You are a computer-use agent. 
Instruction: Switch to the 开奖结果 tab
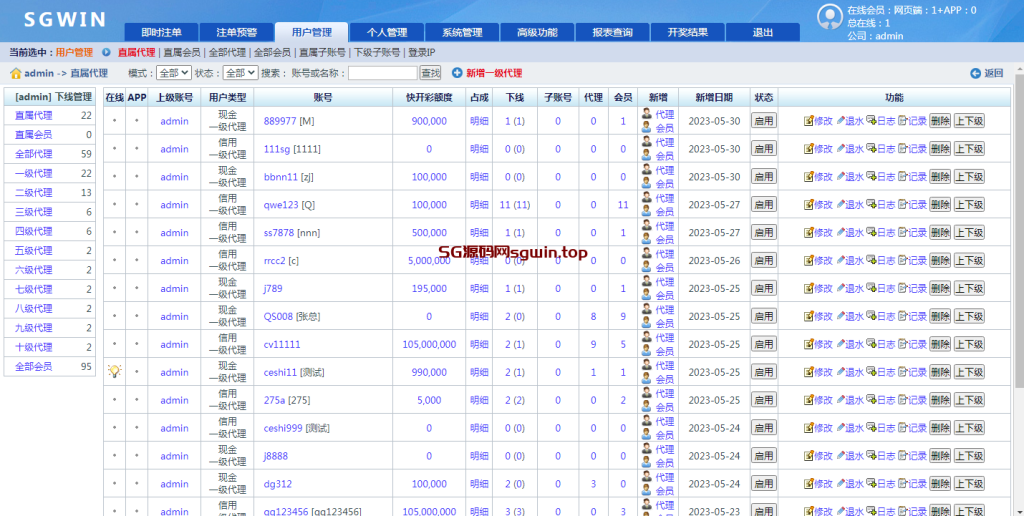[x=687, y=32]
